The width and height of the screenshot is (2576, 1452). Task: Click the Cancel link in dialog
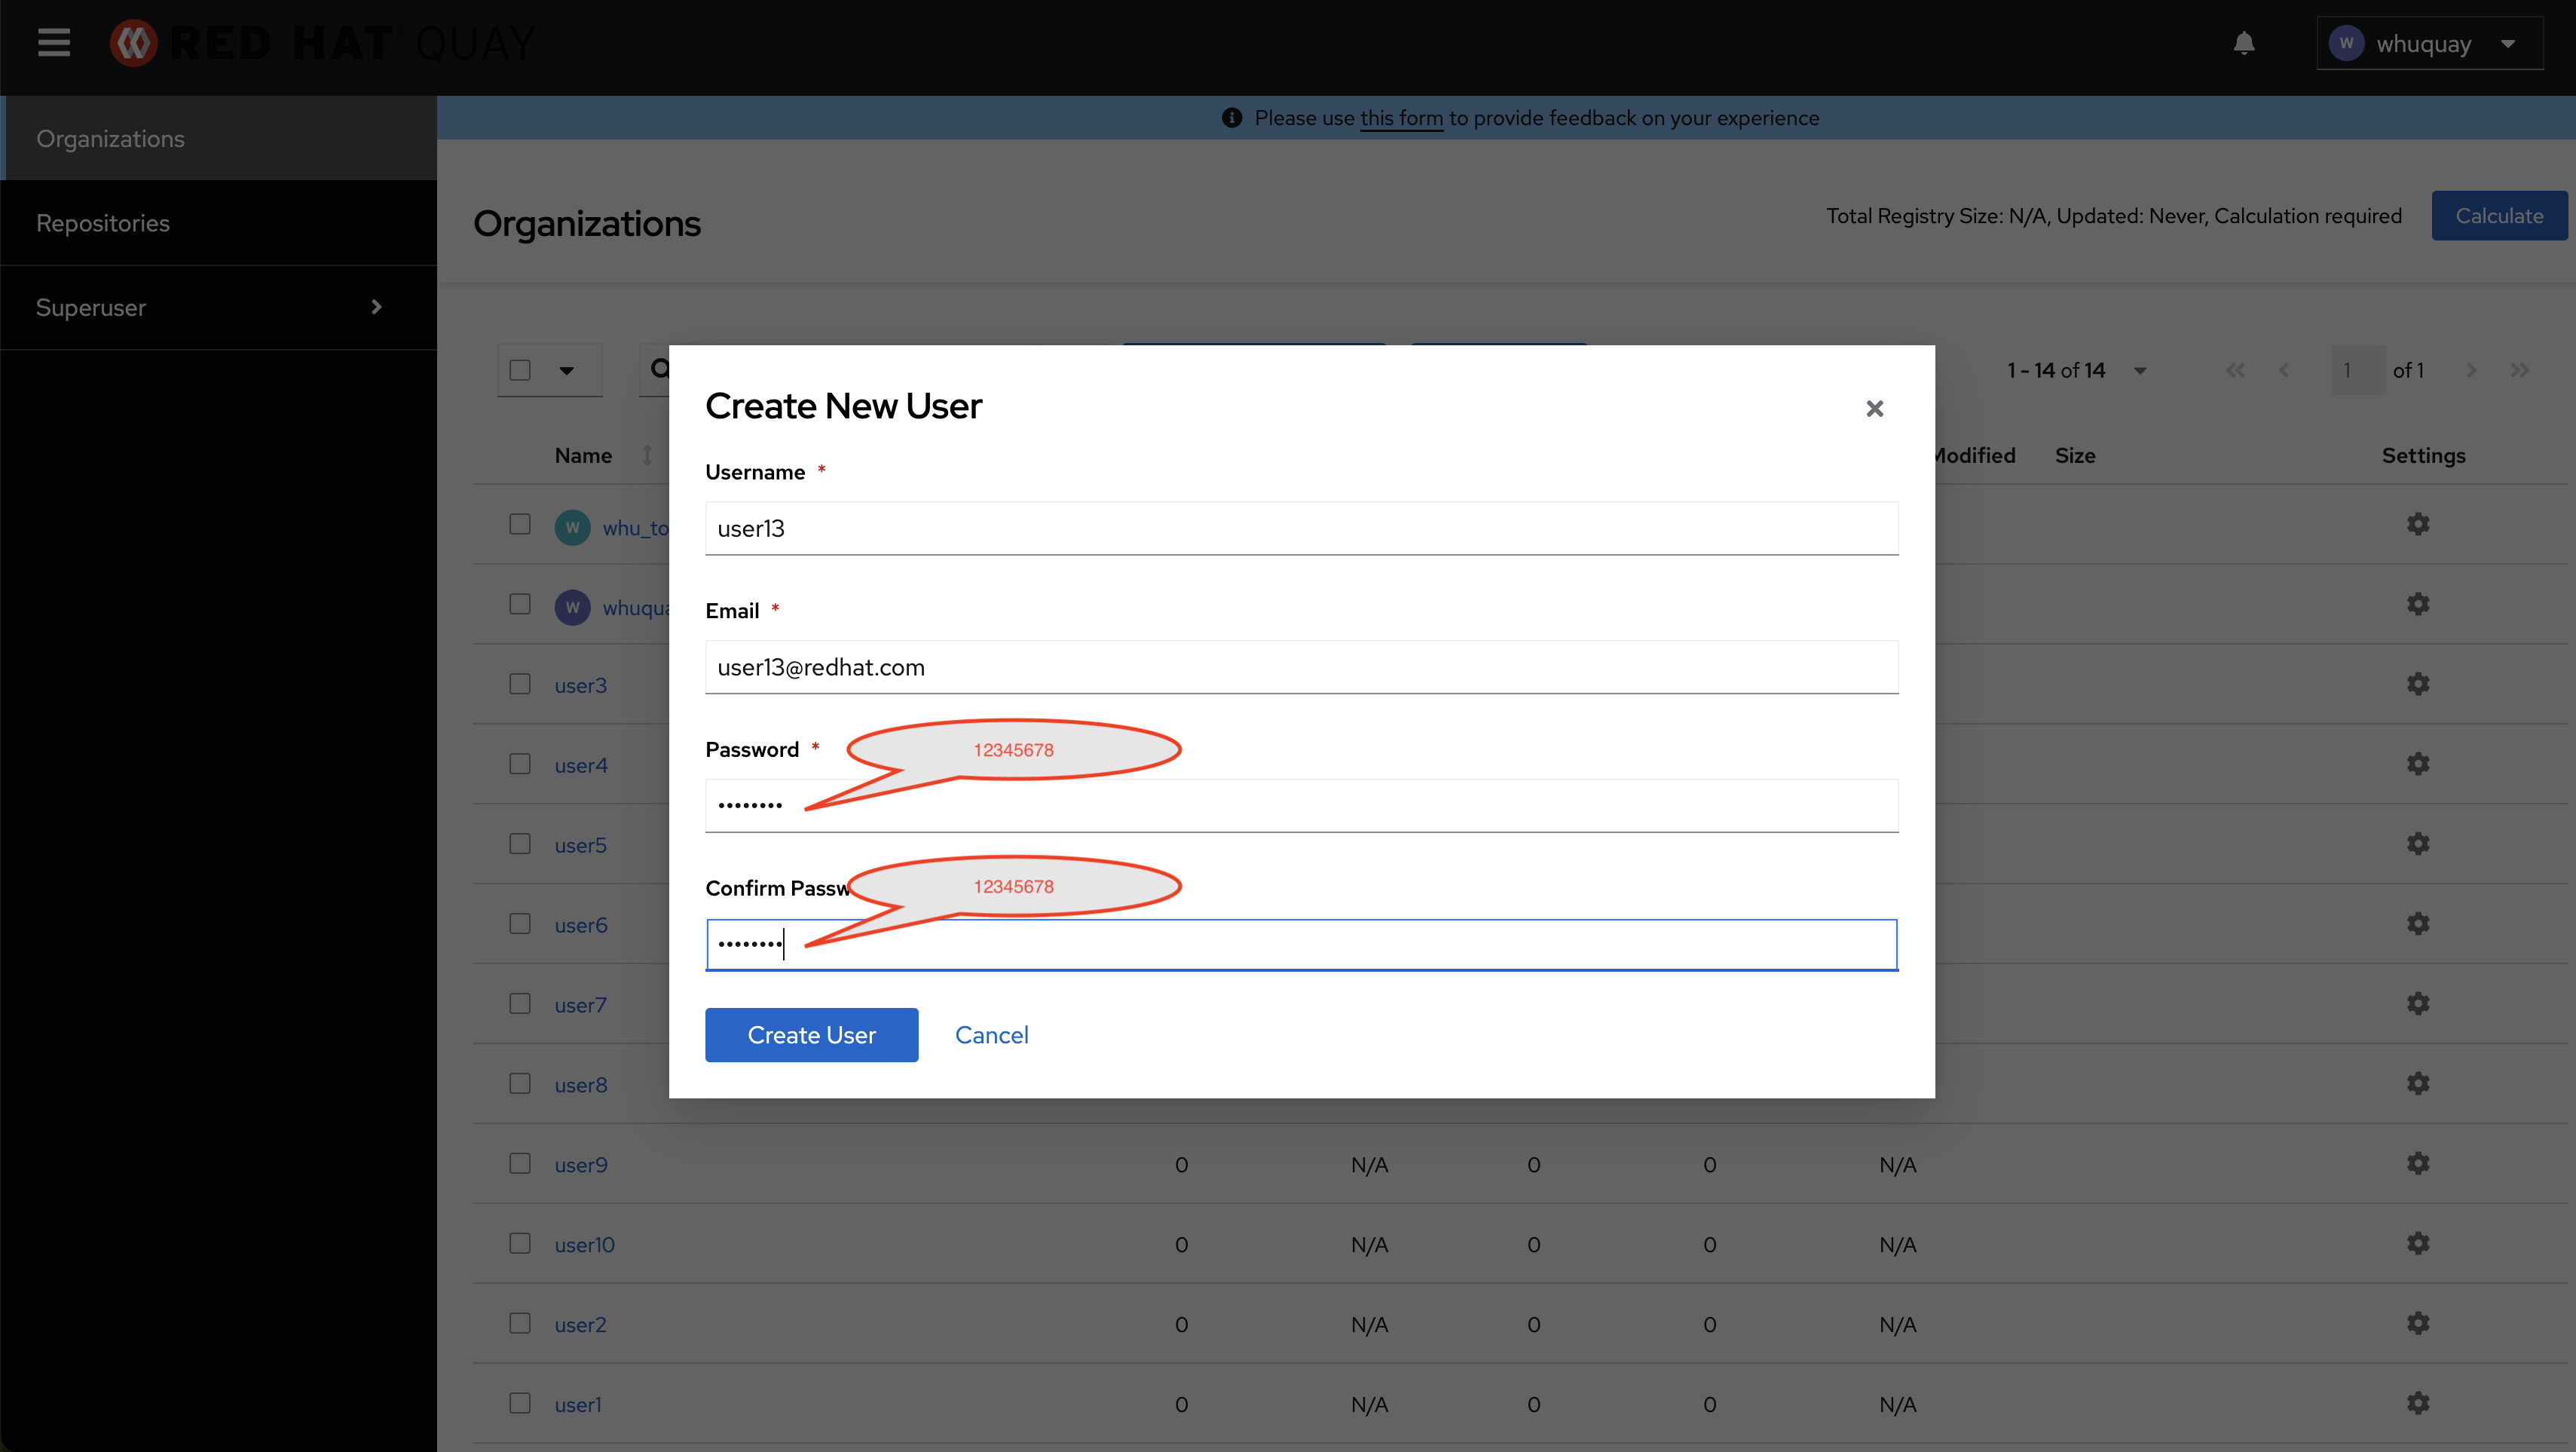pos(990,1035)
